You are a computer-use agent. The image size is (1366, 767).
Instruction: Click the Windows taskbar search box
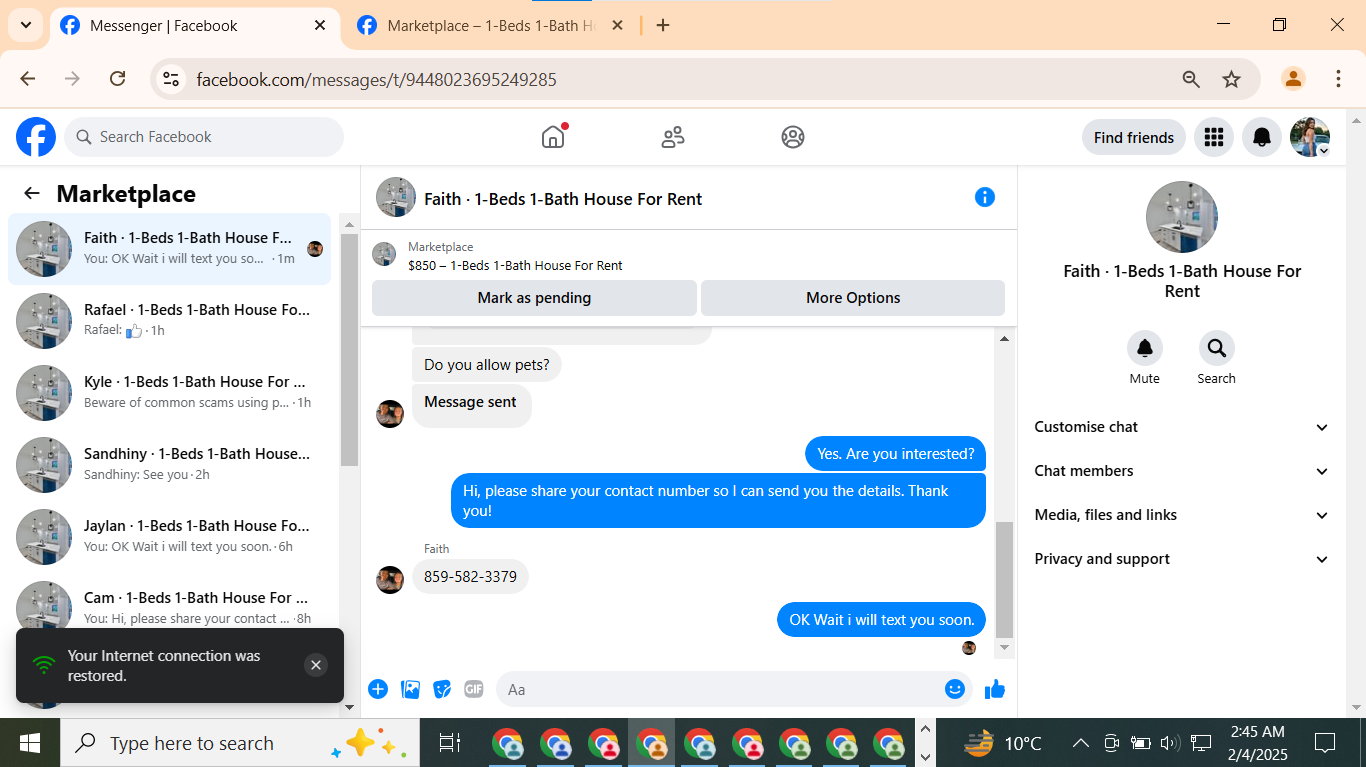[x=240, y=743]
